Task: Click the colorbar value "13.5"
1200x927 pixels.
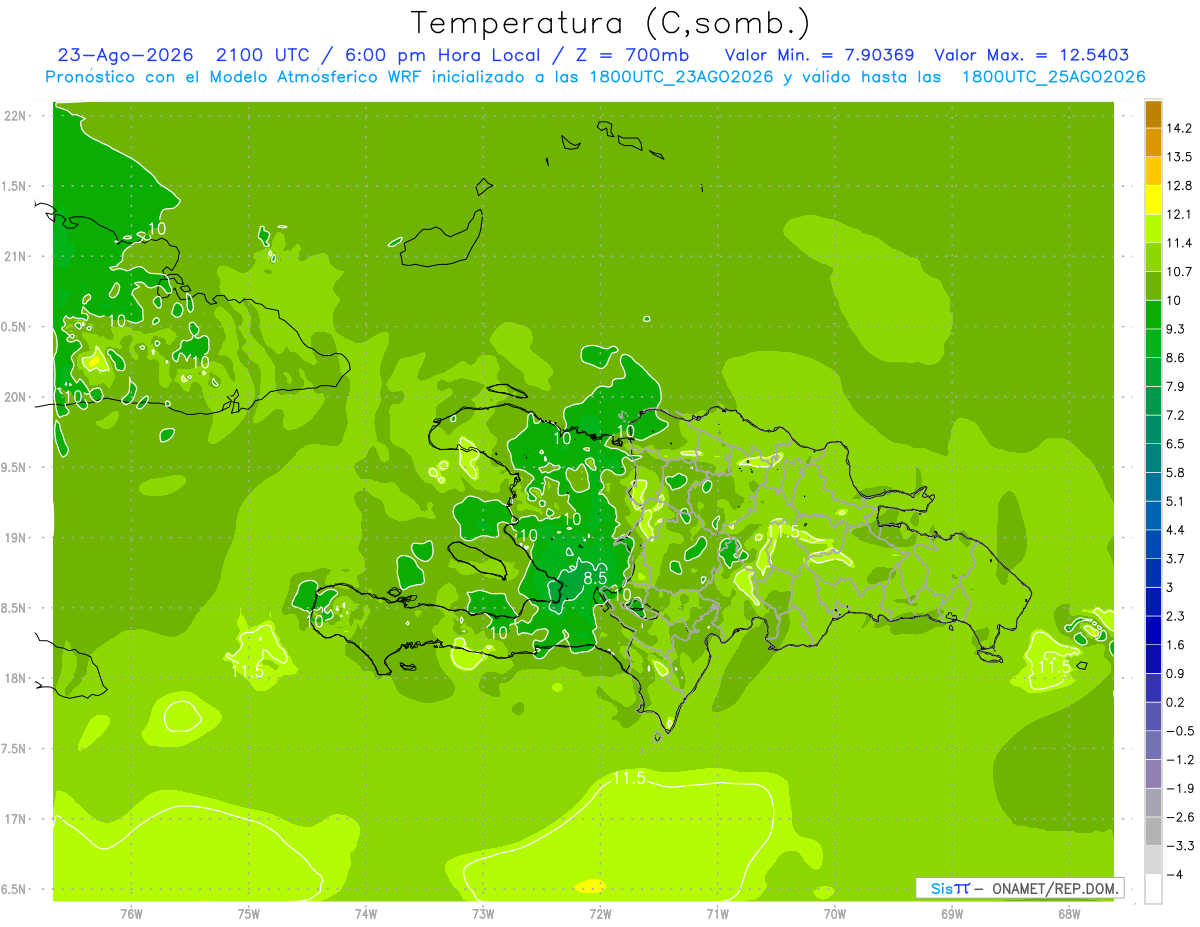Action: [1180, 157]
